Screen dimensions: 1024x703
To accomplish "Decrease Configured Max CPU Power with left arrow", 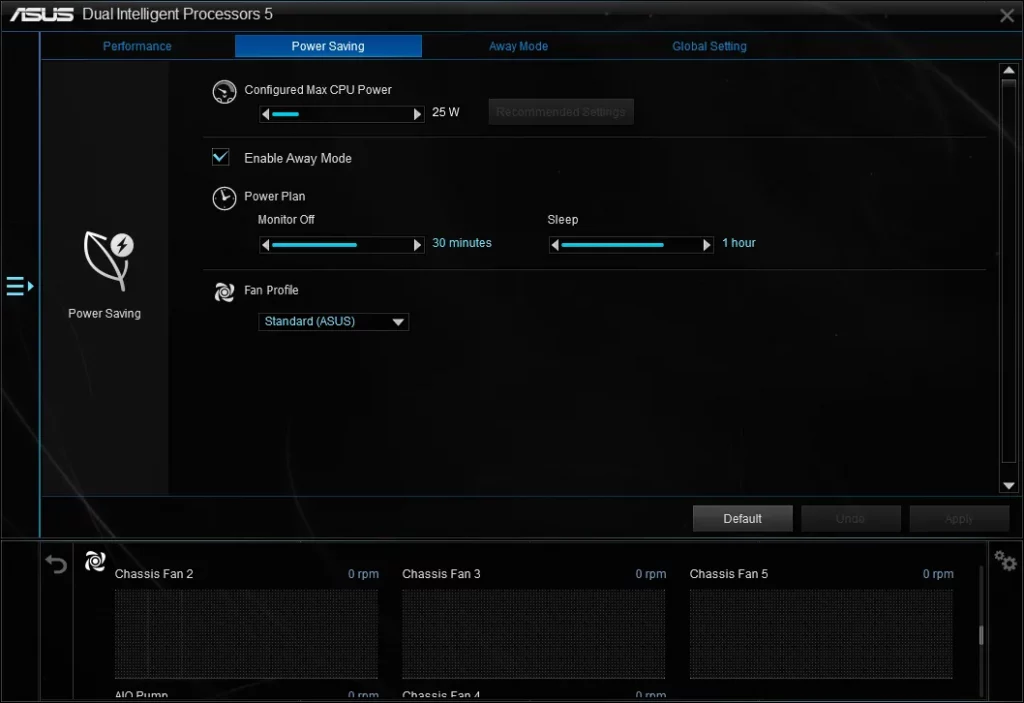I will click(x=265, y=114).
